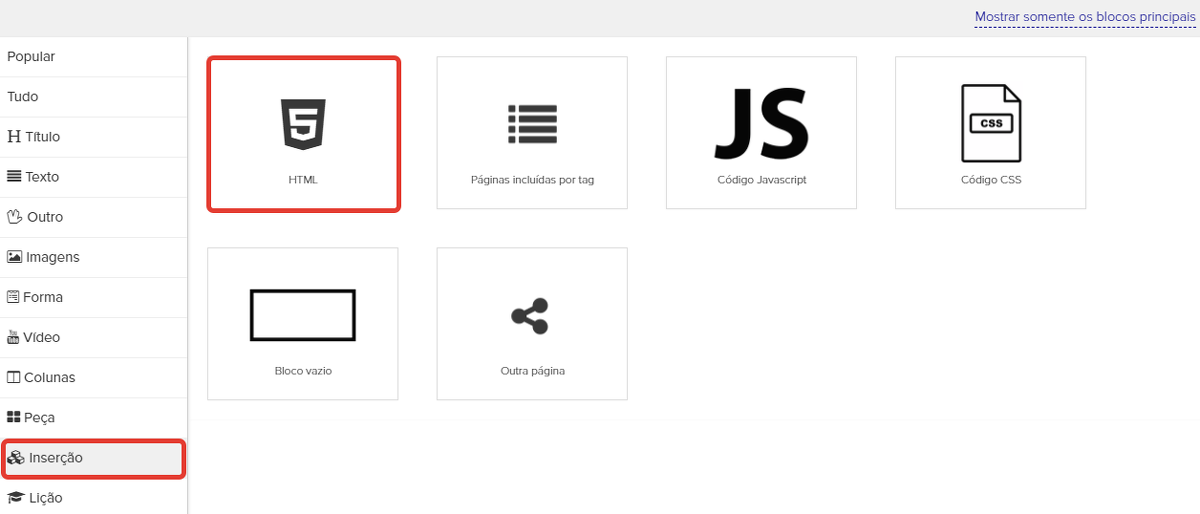Viewport: 1200px width, 514px height.
Task: Choose the JS Javascript code block icon
Action: (761, 124)
